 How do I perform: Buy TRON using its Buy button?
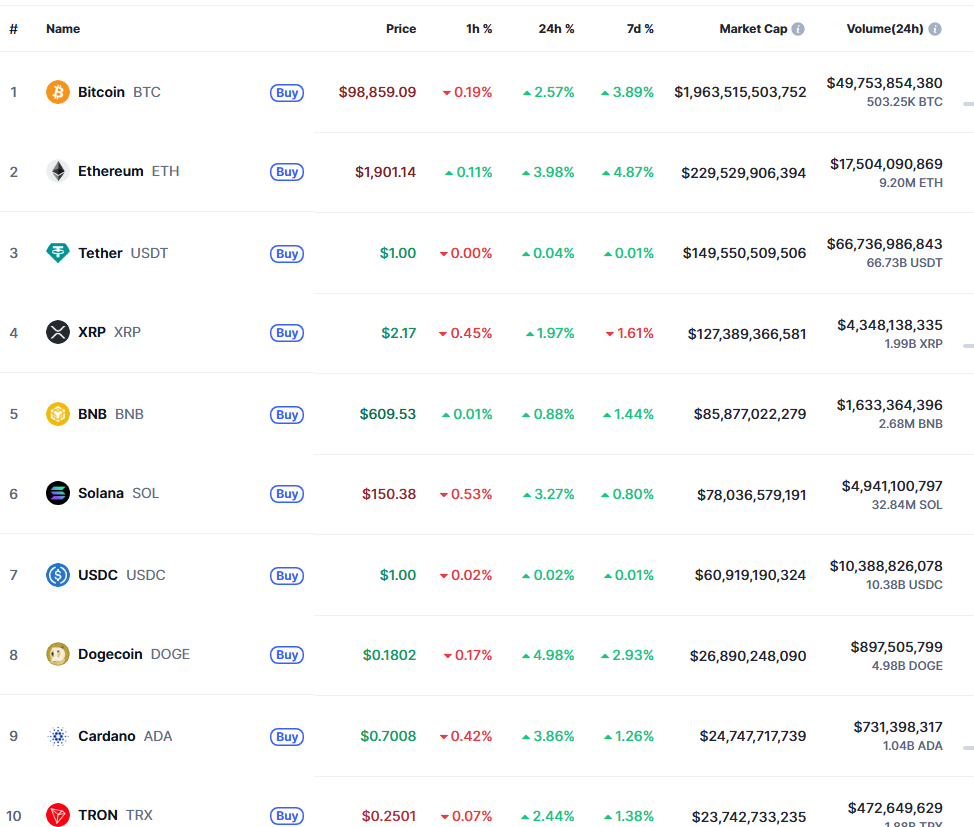click(x=287, y=816)
